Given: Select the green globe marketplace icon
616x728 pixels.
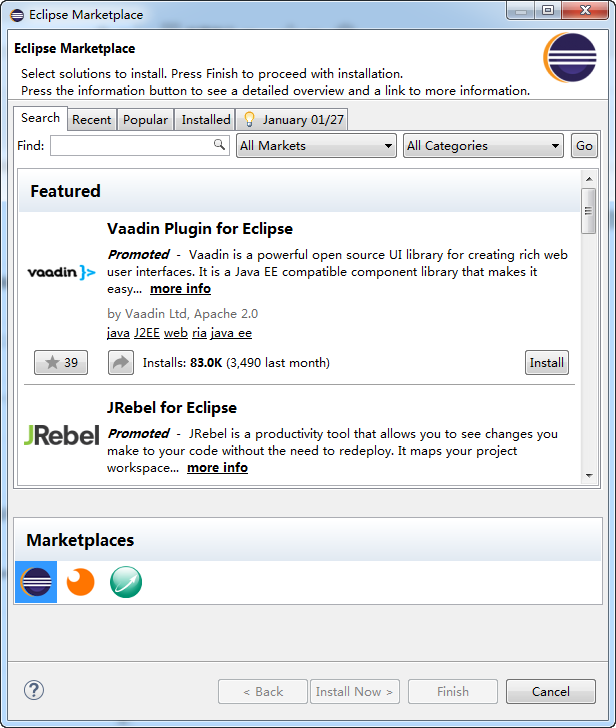Looking at the screenshot, I should coord(126,582).
